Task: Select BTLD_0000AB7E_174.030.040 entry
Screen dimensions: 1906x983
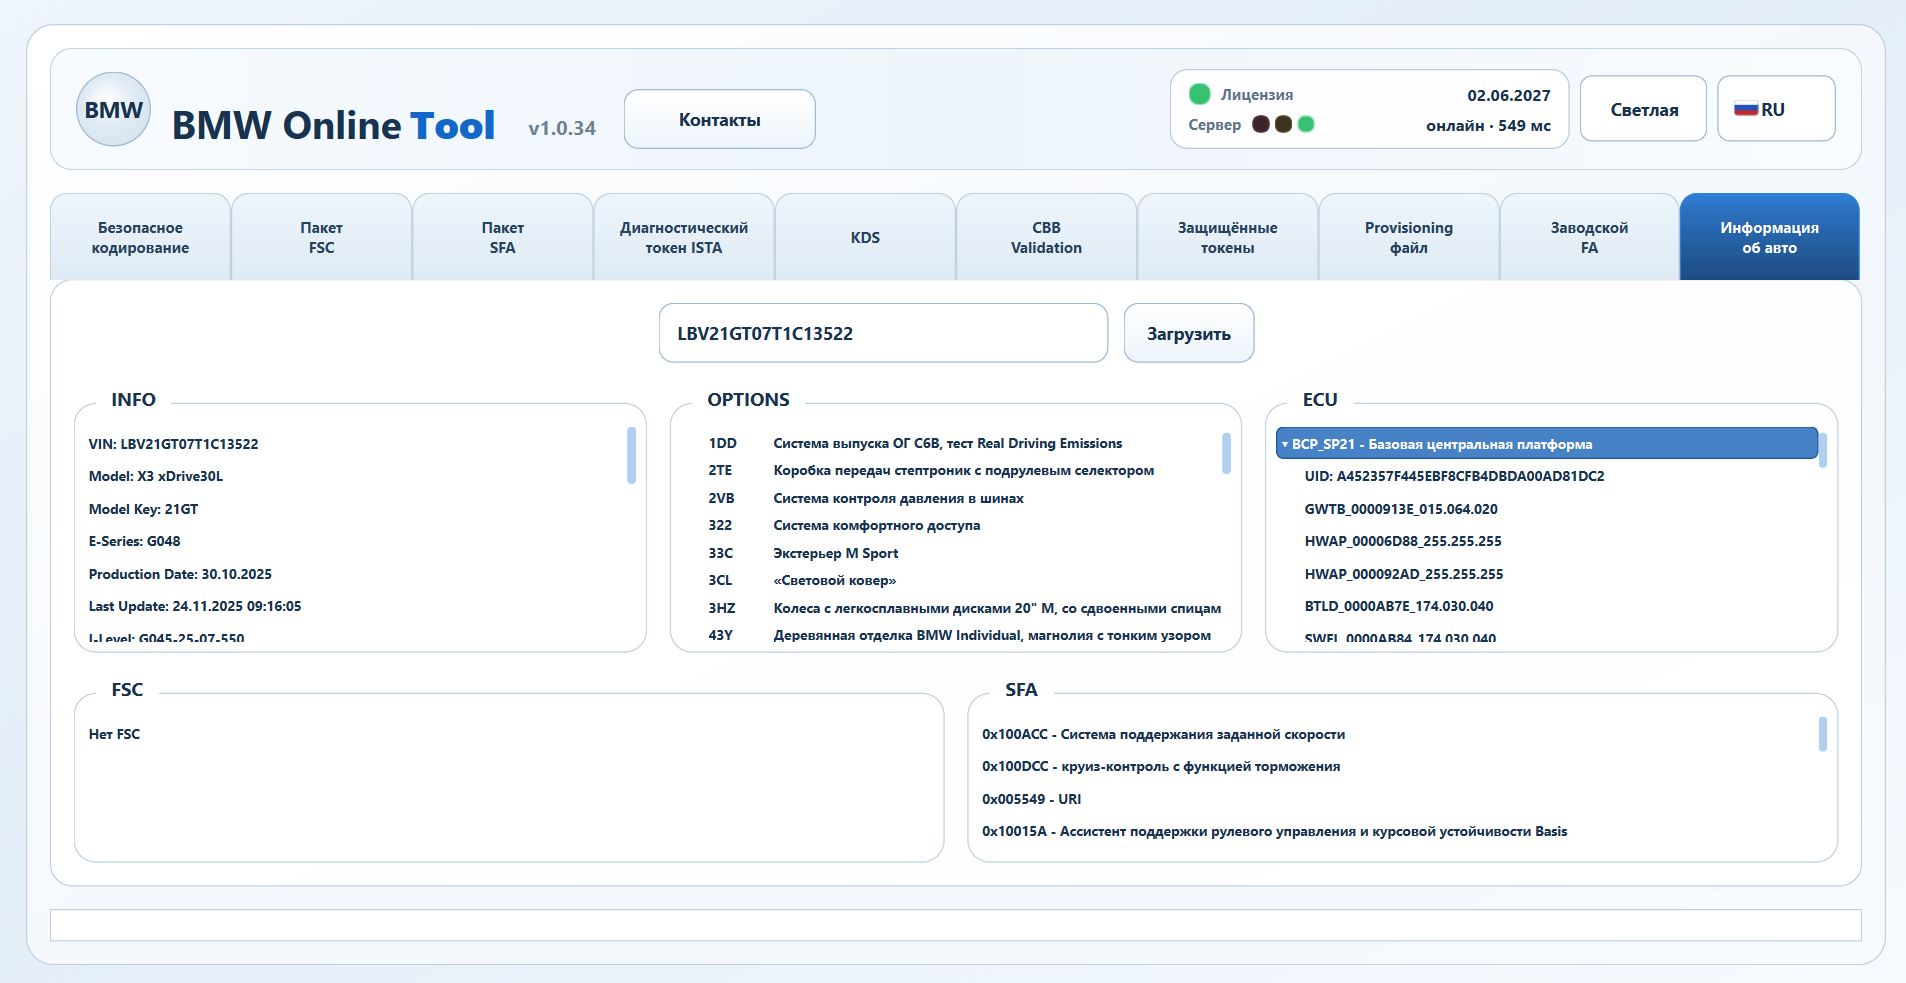Action: (x=1399, y=606)
